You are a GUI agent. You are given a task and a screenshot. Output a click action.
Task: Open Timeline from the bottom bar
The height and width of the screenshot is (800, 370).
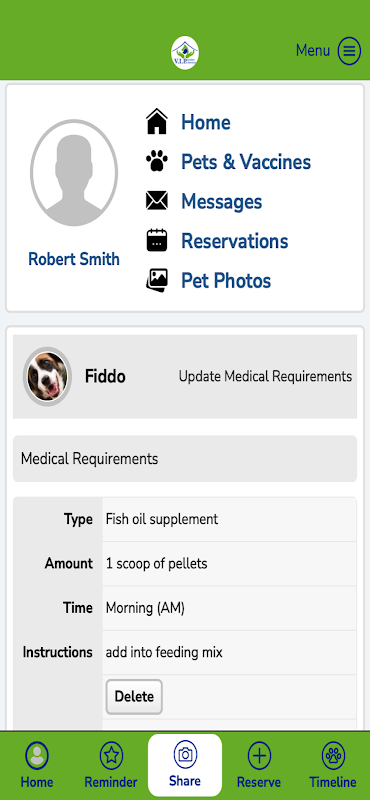[x=333, y=765]
